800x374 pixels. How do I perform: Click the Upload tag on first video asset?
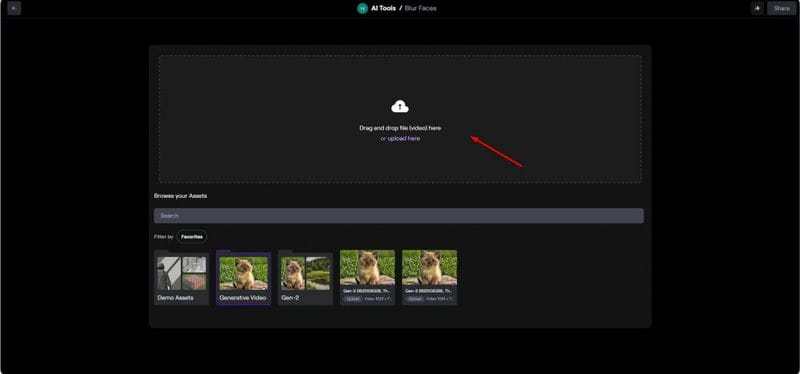point(353,299)
